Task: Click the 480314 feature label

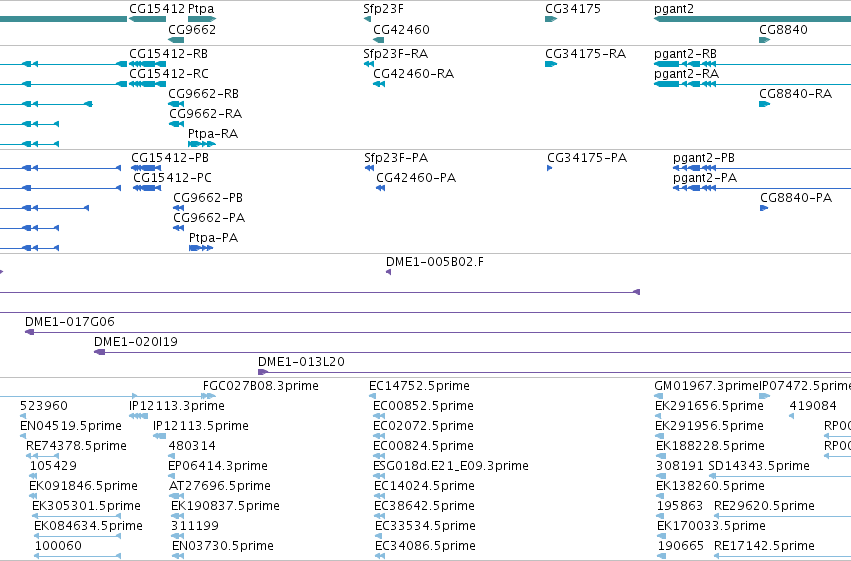Action: [192, 447]
